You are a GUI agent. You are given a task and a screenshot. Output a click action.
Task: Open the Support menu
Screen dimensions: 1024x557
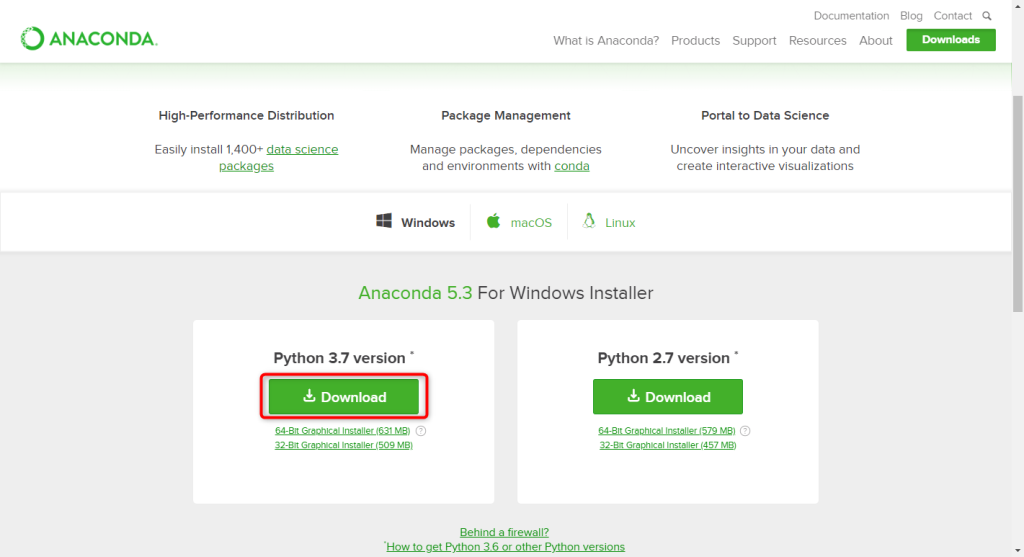click(x=754, y=40)
